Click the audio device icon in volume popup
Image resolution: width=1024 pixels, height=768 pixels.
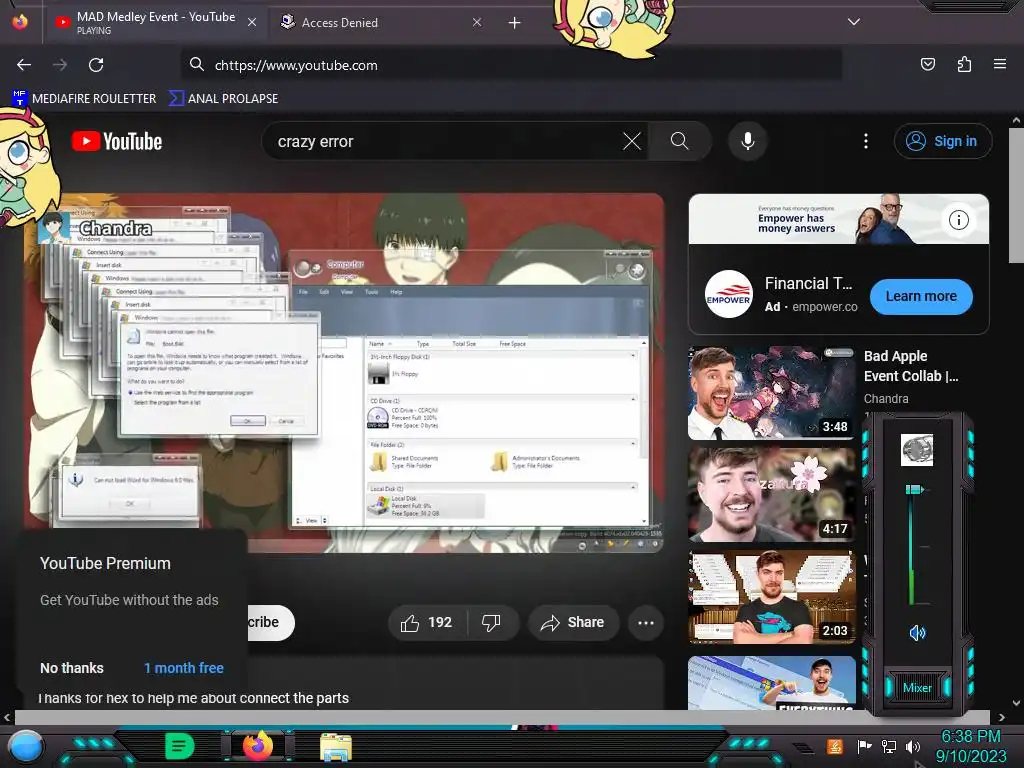tap(917, 450)
